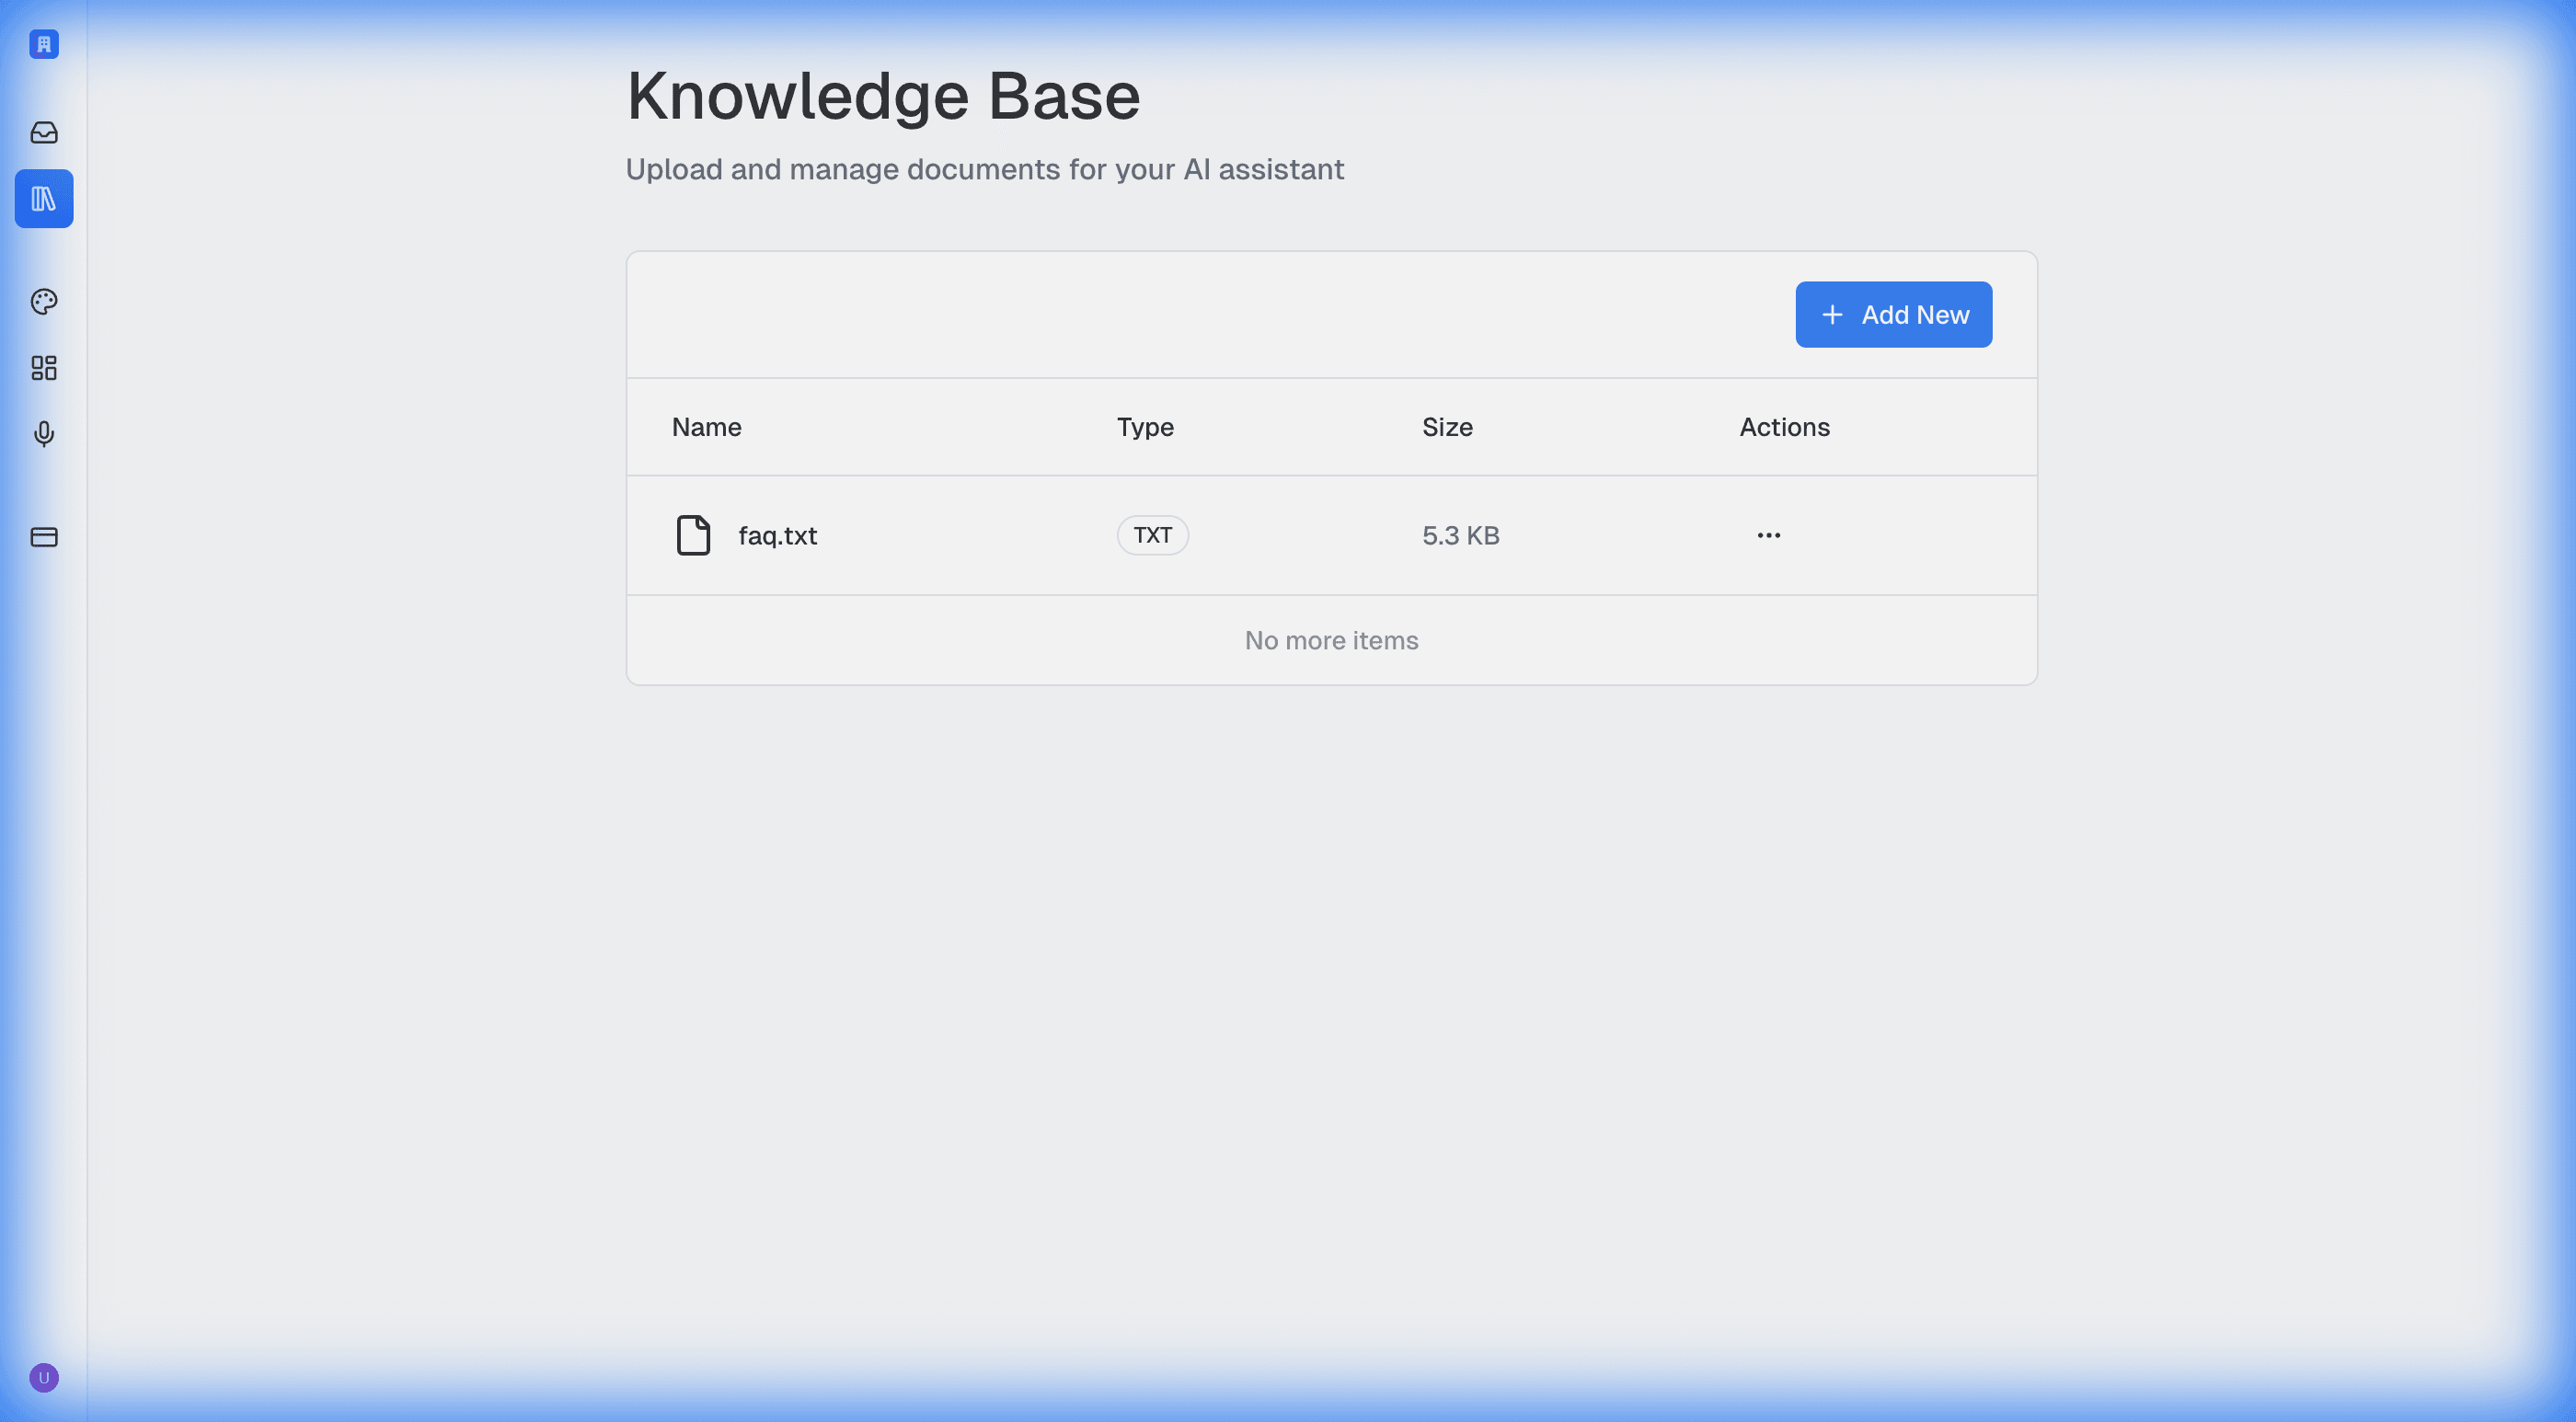Click the 5.3 KB size value

pos(1460,535)
